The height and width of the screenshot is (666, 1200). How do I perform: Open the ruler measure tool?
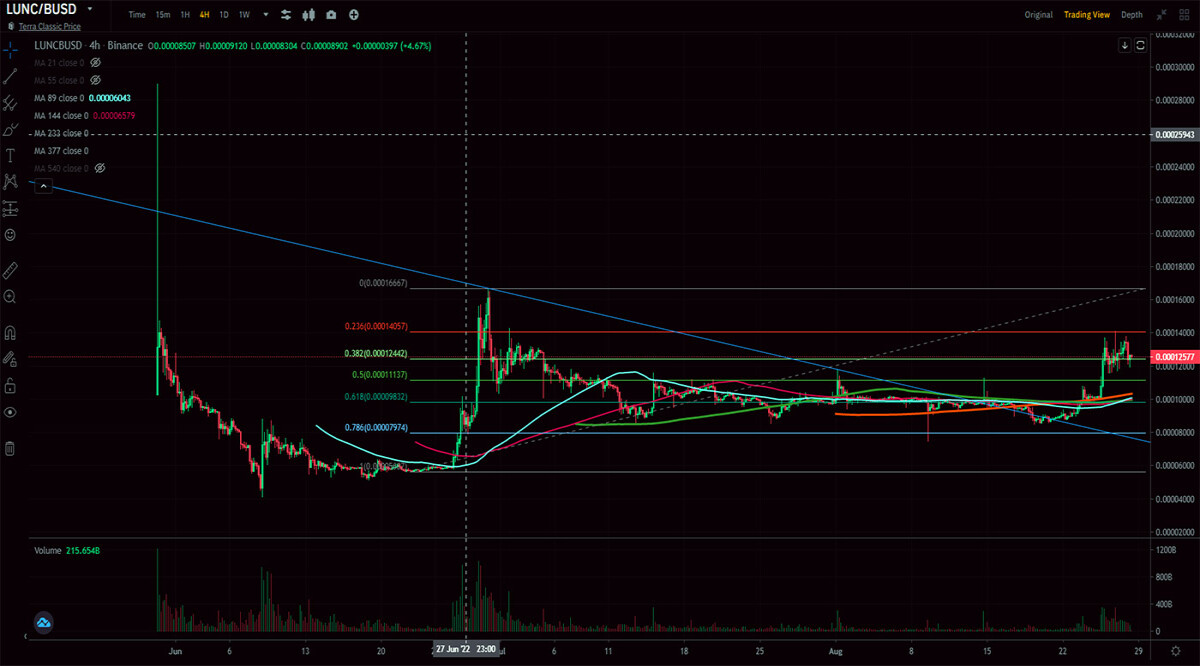point(10,270)
